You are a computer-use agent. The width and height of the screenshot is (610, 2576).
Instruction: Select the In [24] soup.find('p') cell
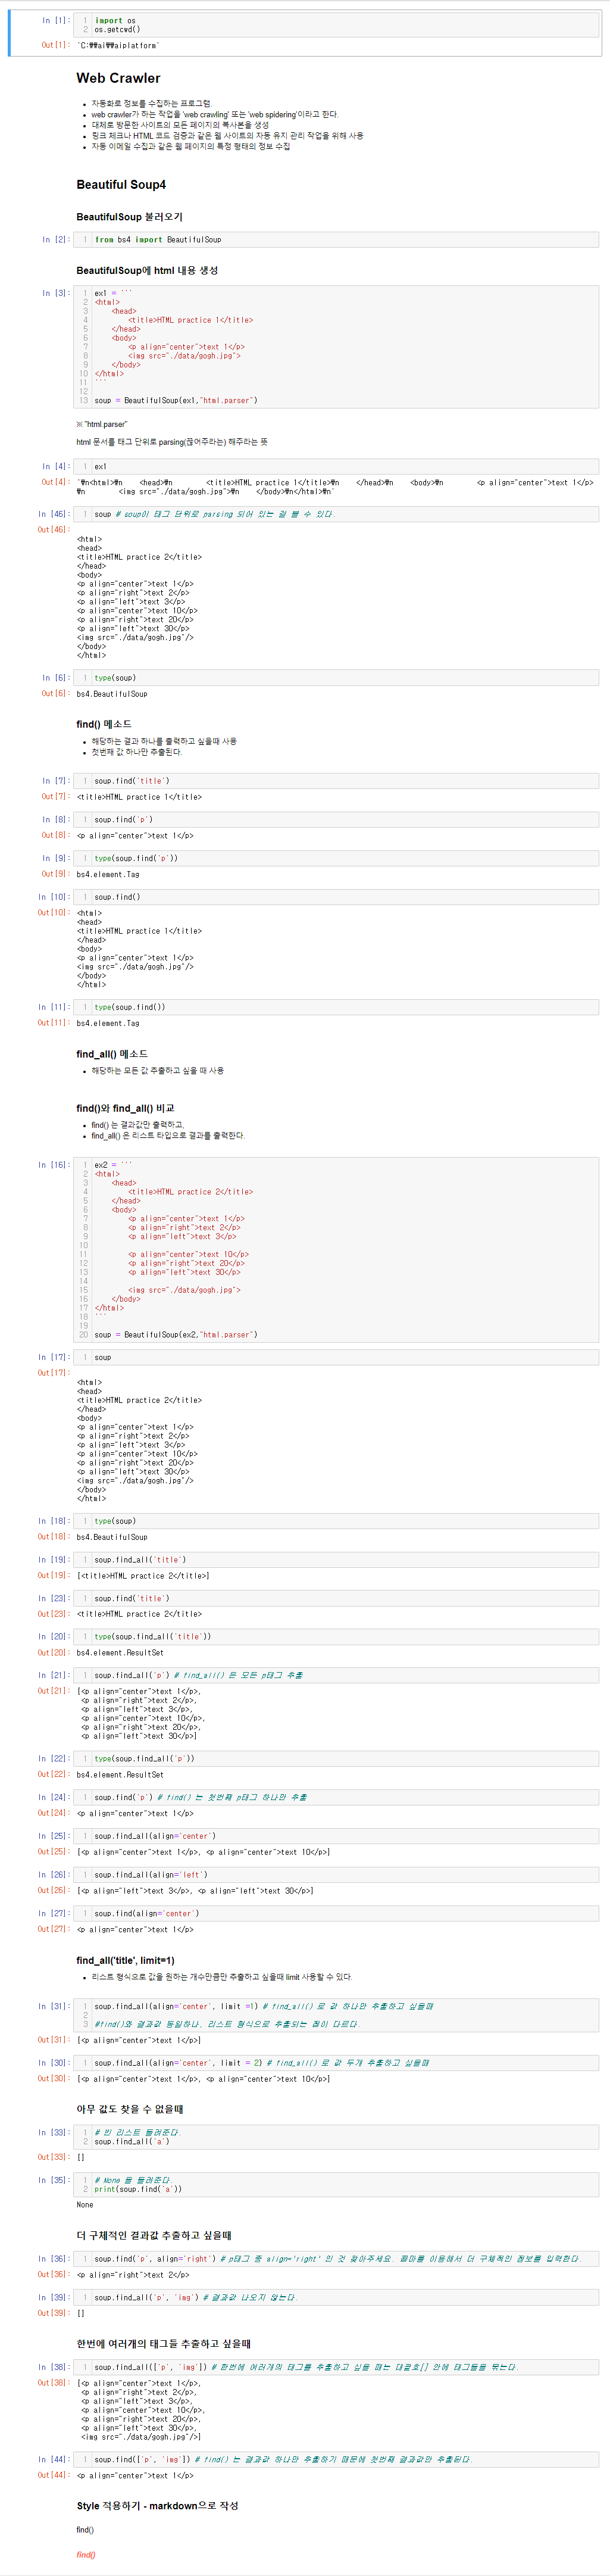point(337,1797)
